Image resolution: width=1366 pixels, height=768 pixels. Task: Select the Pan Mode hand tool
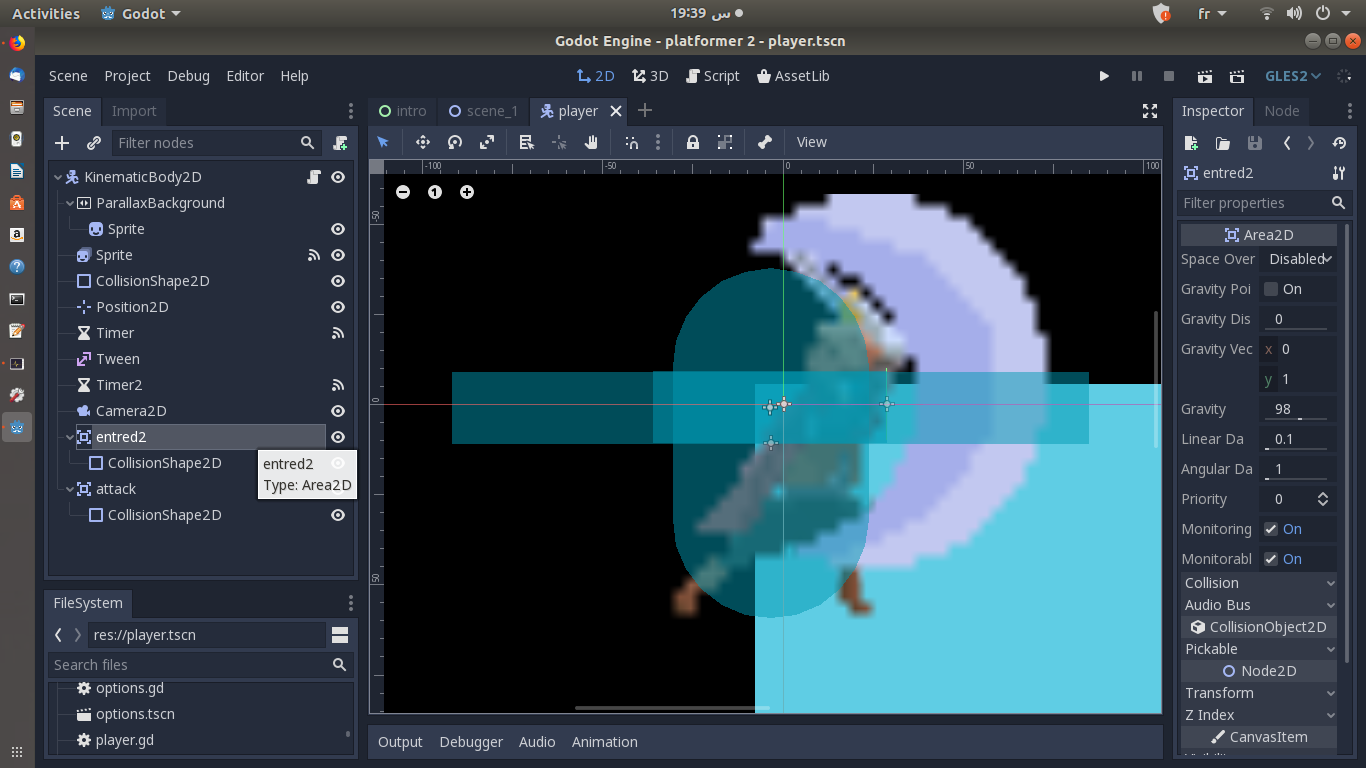coord(591,142)
